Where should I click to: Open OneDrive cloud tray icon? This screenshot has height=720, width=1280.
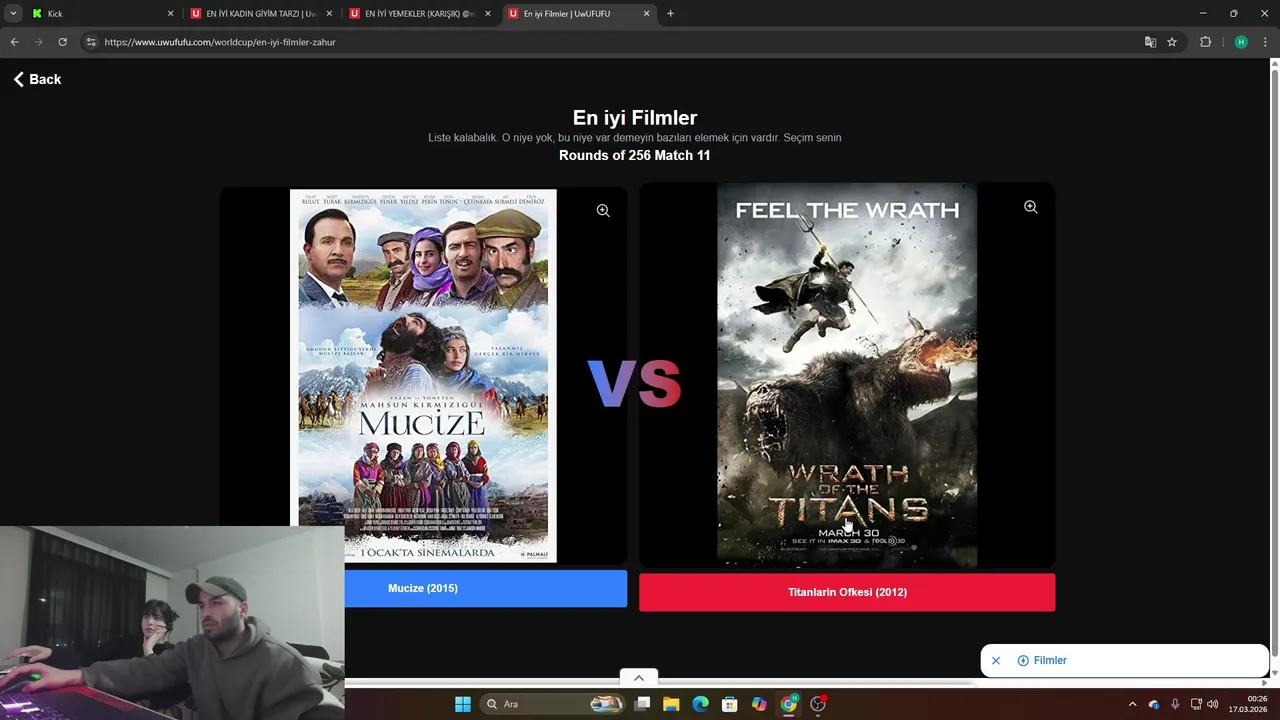[x=1154, y=704]
